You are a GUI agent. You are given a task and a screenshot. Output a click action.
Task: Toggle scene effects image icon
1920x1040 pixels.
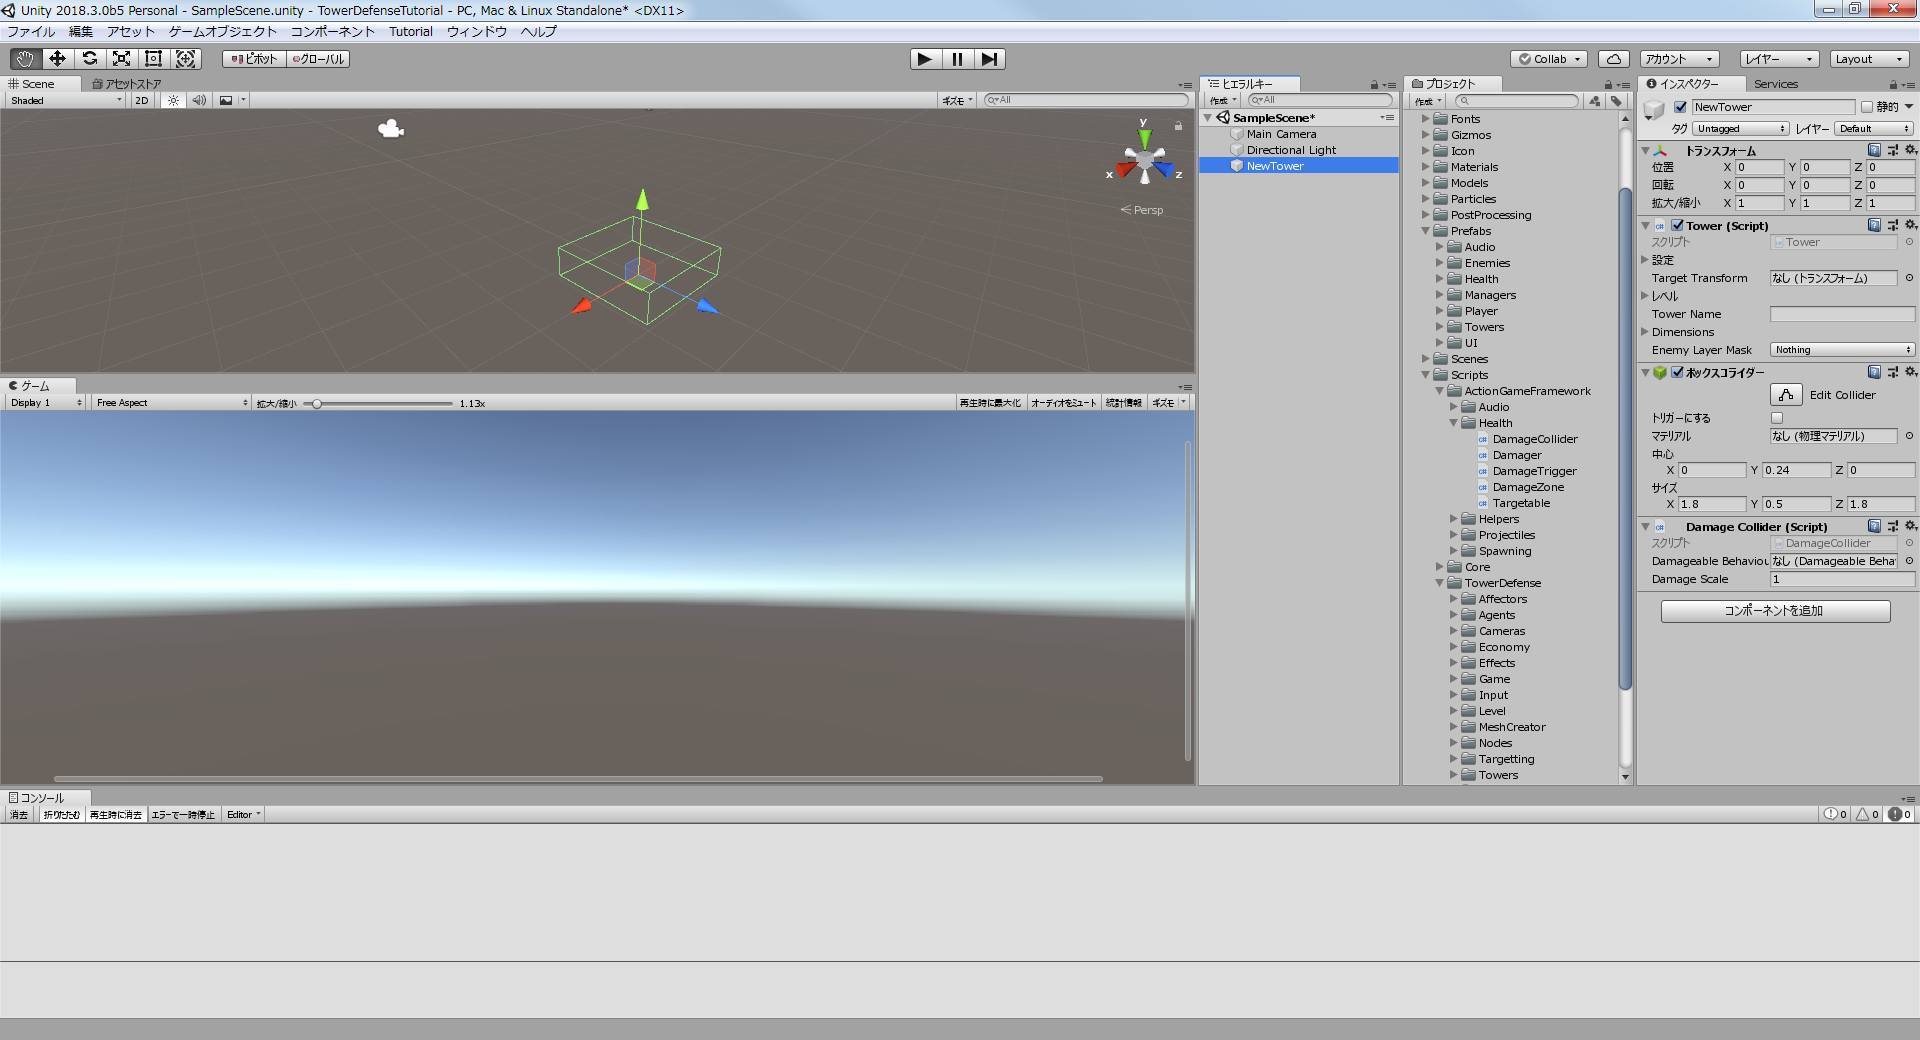(226, 100)
